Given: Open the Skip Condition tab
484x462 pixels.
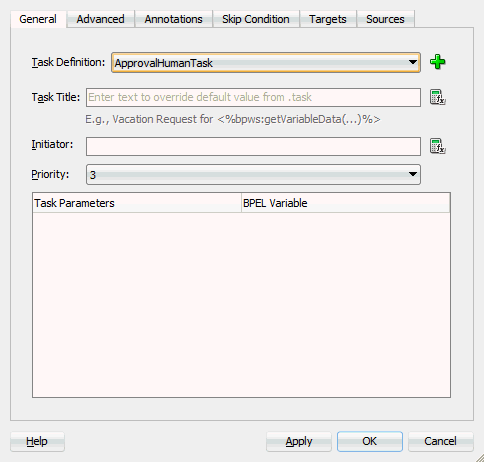Looking at the screenshot, I should (x=256, y=19).
